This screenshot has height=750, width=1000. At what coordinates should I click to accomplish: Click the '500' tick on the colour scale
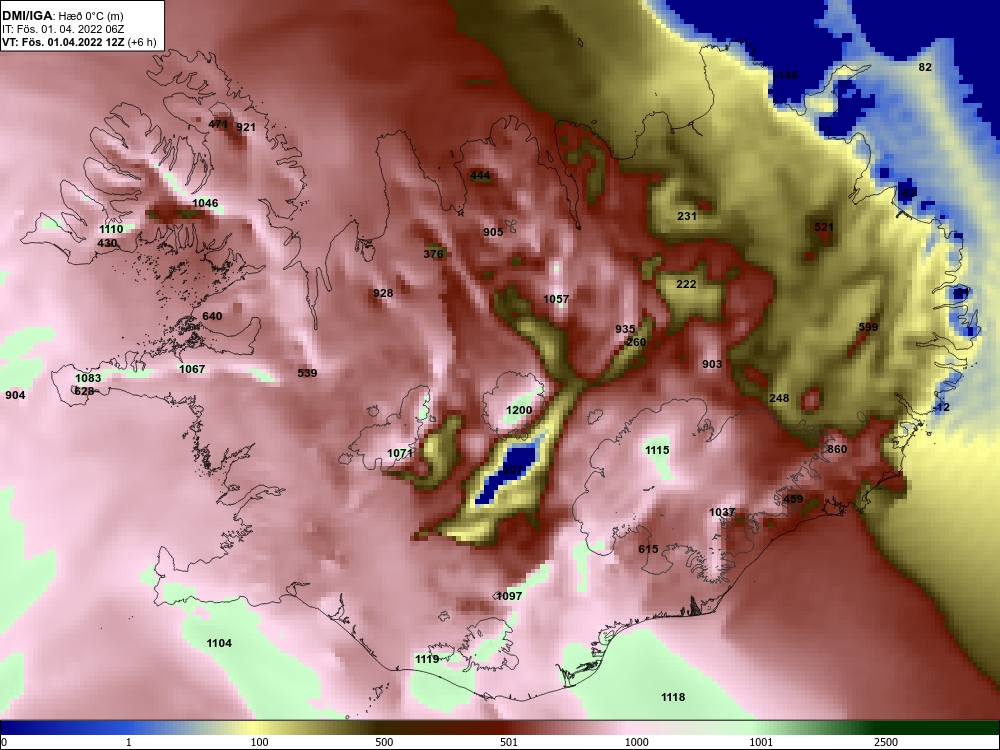(384, 742)
